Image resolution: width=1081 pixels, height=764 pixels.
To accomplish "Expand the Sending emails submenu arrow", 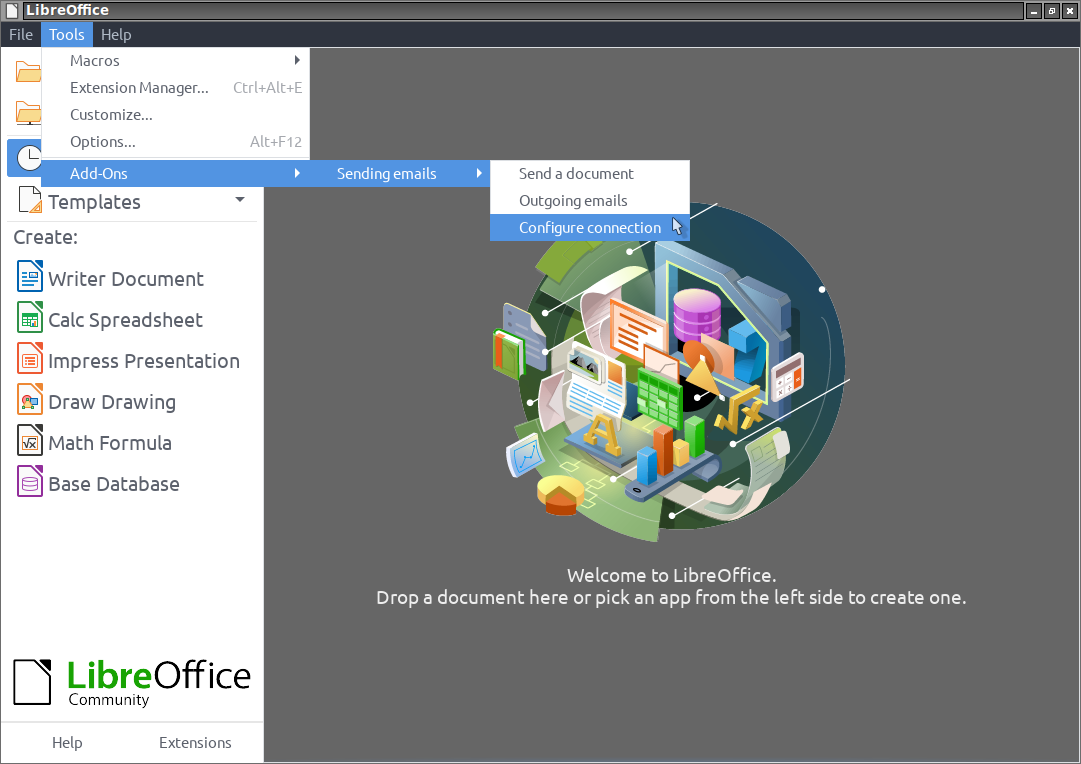I will [479, 173].
